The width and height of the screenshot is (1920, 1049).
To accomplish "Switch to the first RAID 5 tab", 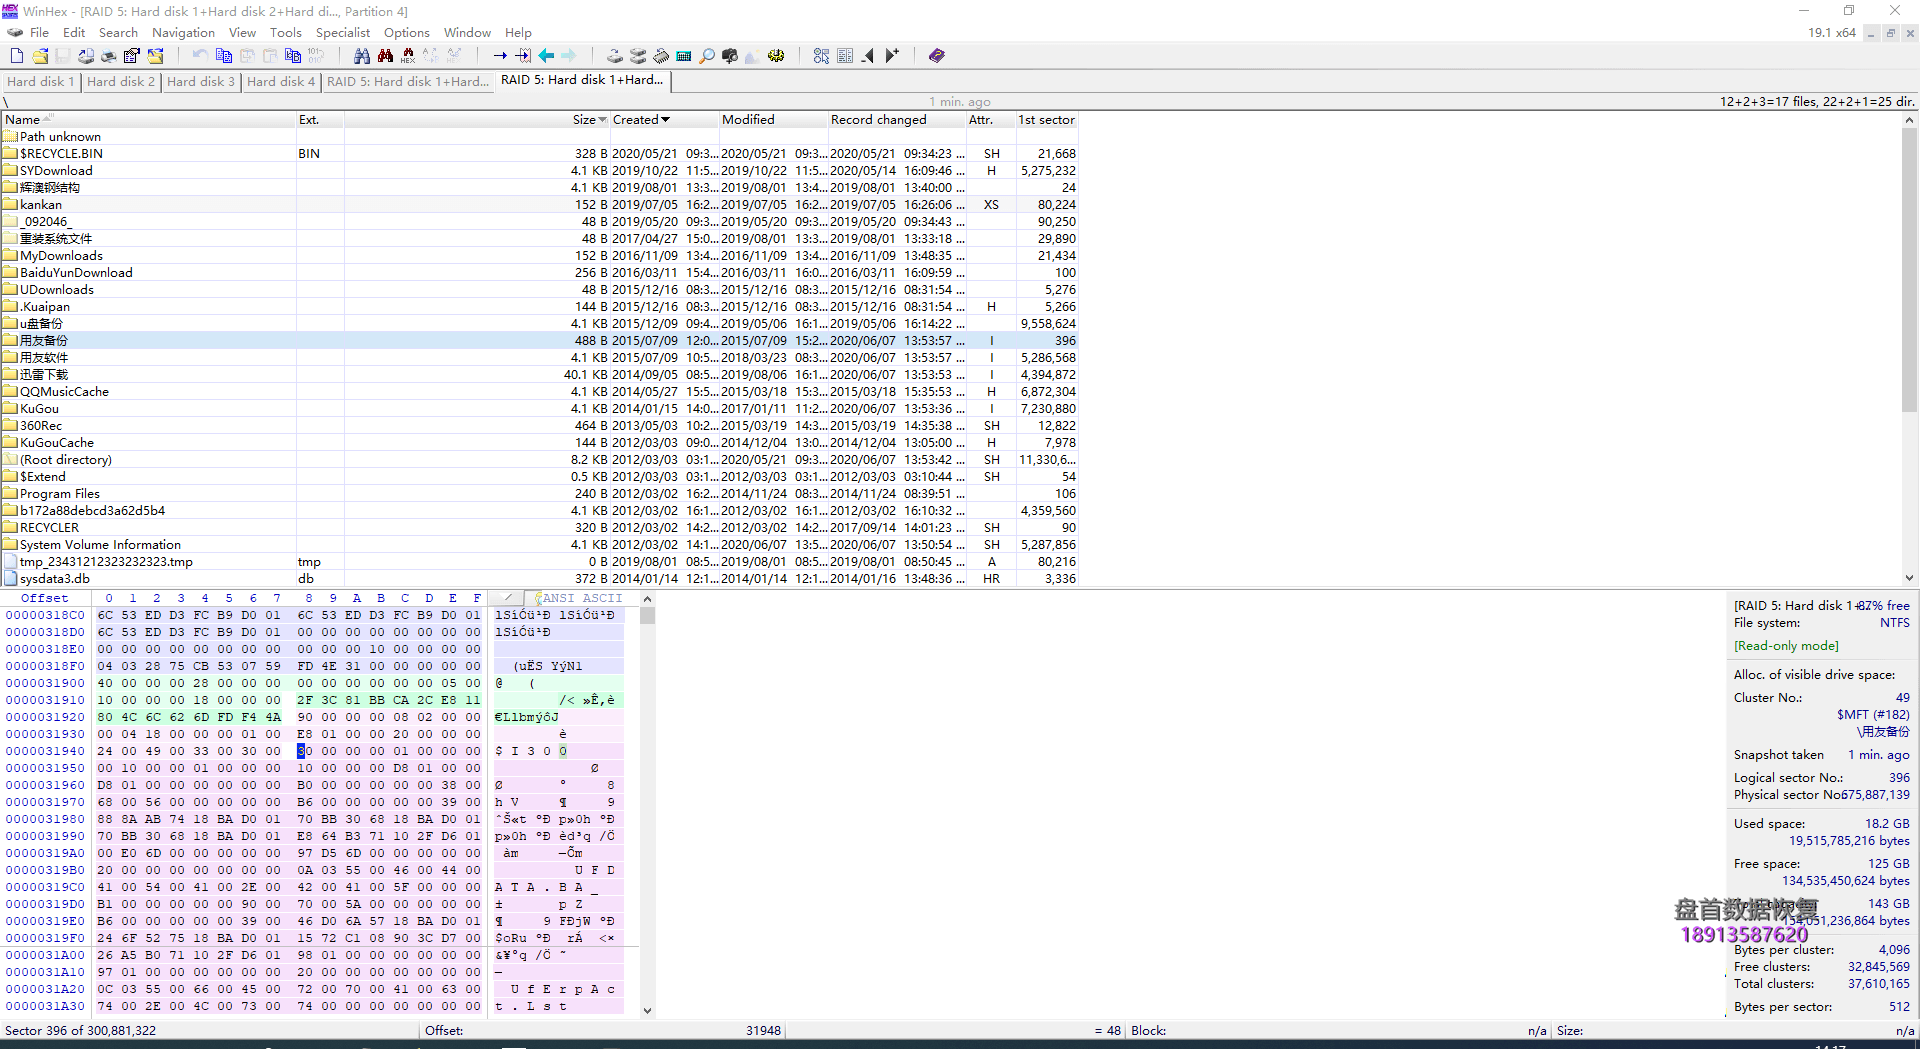I will coord(407,81).
